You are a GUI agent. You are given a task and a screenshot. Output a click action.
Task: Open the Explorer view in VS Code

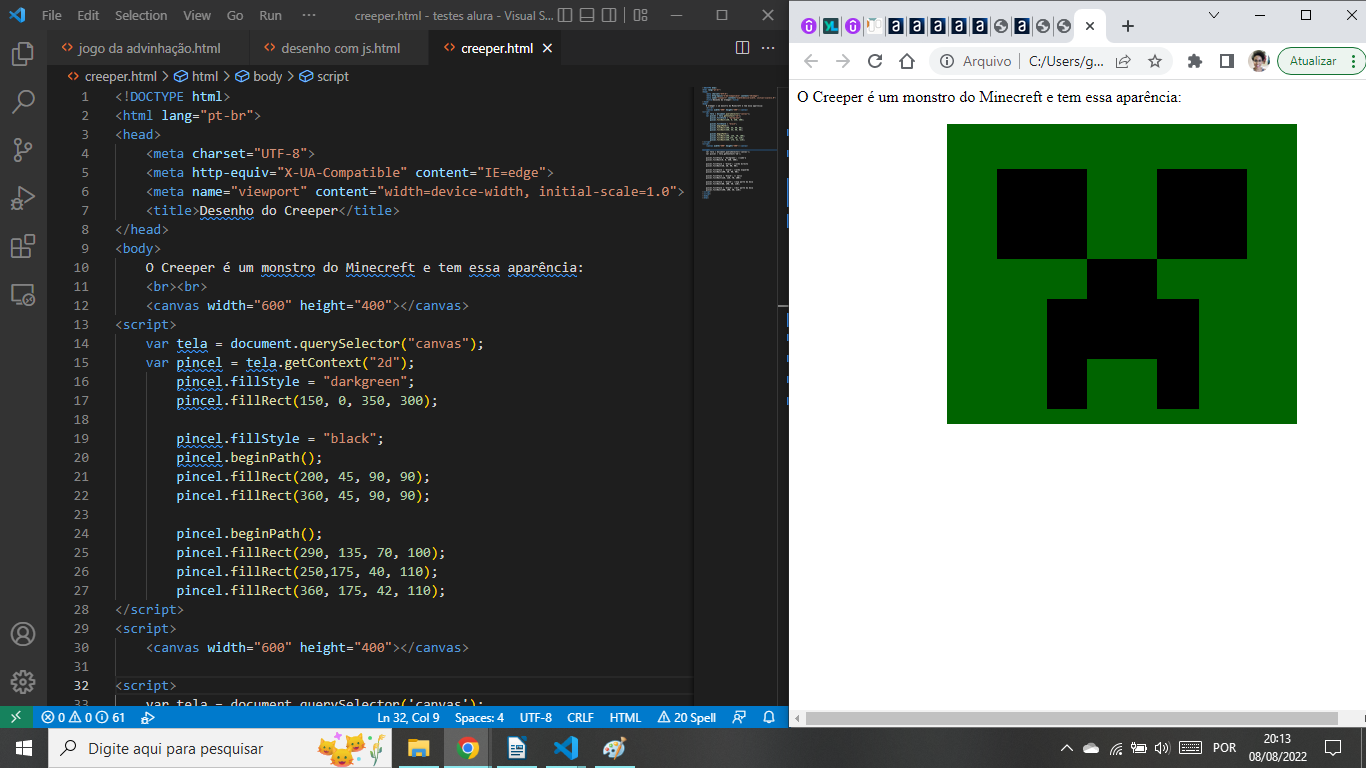23,54
